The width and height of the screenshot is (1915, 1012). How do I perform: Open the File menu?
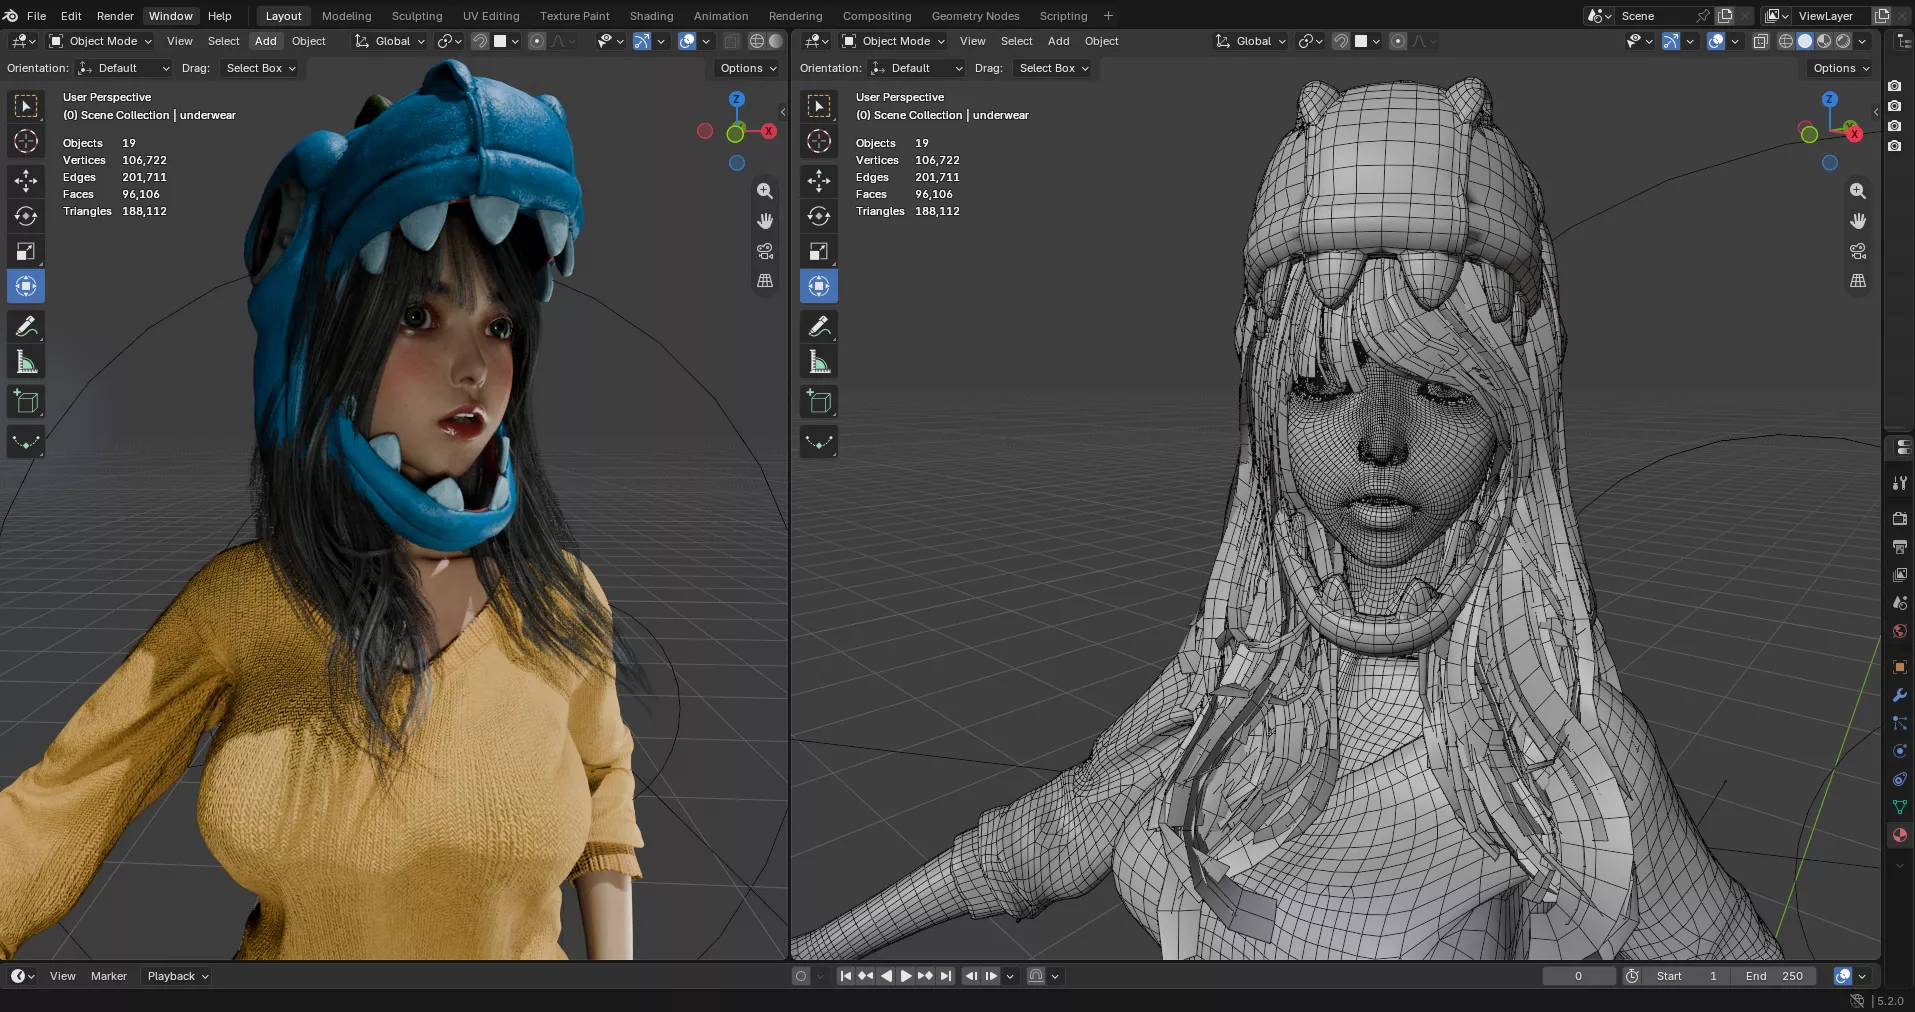(36, 16)
